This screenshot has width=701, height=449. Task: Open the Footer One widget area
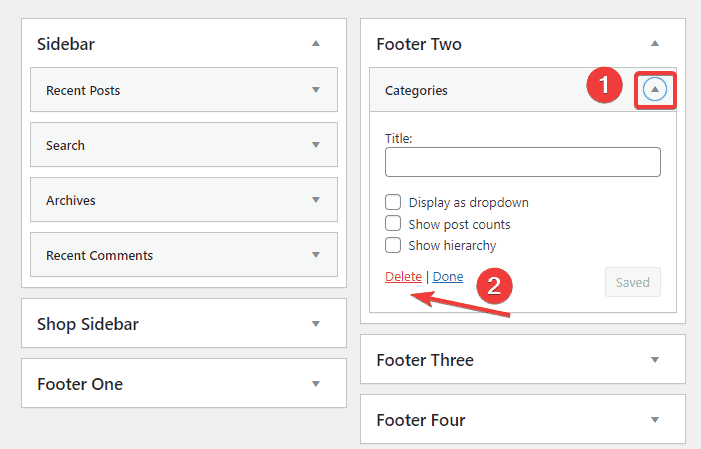[x=315, y=384]
